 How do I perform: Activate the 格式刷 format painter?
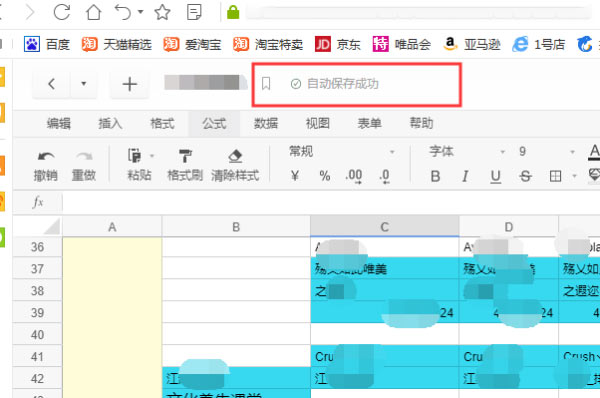(x=185, y=165)
